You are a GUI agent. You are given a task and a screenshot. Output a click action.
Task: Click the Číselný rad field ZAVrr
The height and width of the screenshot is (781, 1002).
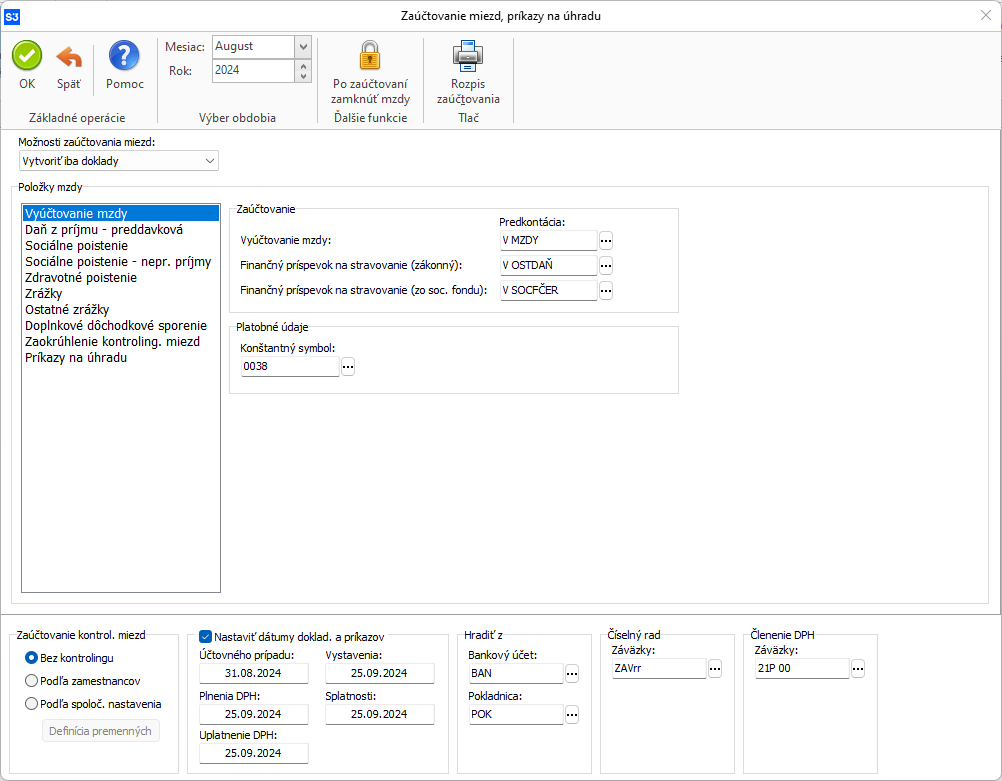click(x=659, y=669)
